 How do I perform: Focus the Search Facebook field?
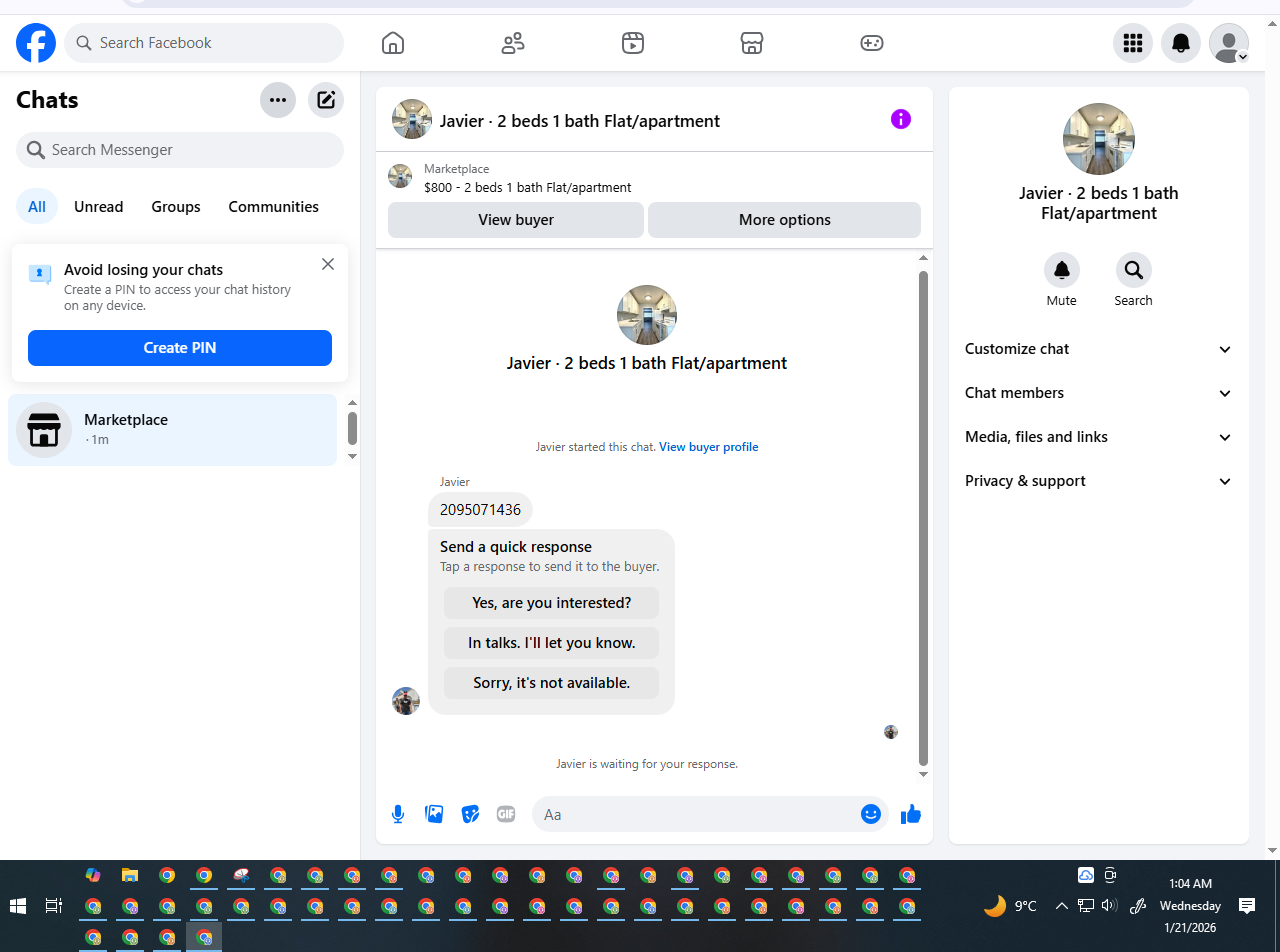click(204, 43)
